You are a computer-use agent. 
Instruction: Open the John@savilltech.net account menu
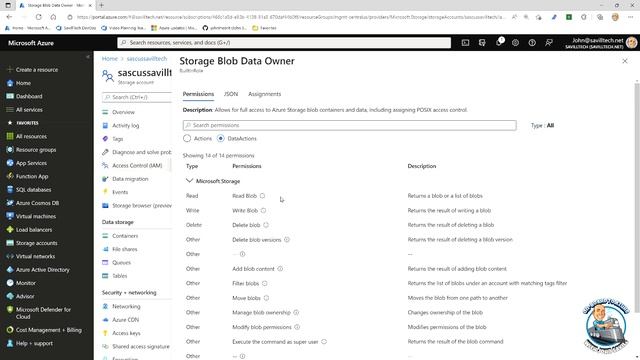point(600,43)
